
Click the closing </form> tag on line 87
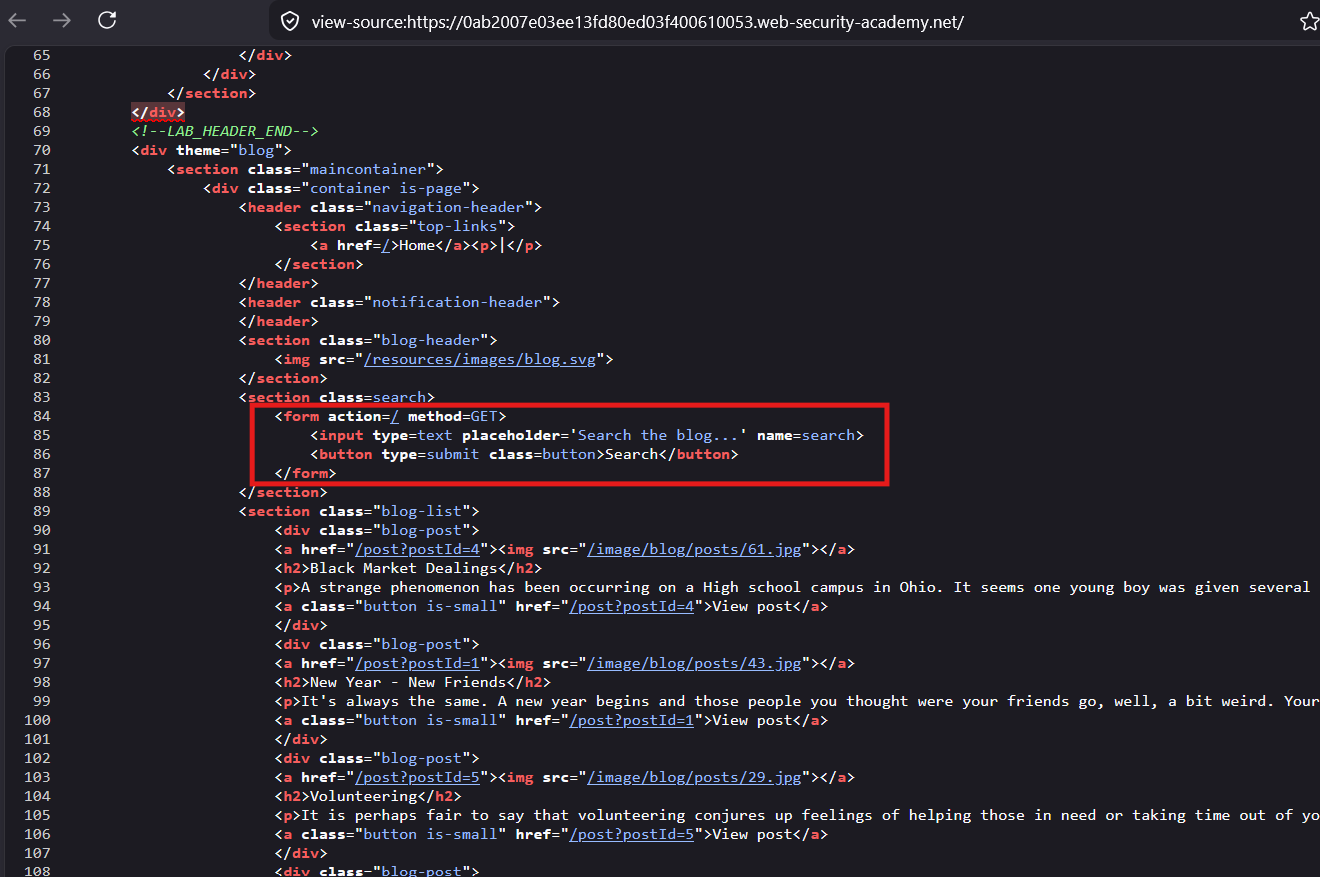click(x=305, y=473)
